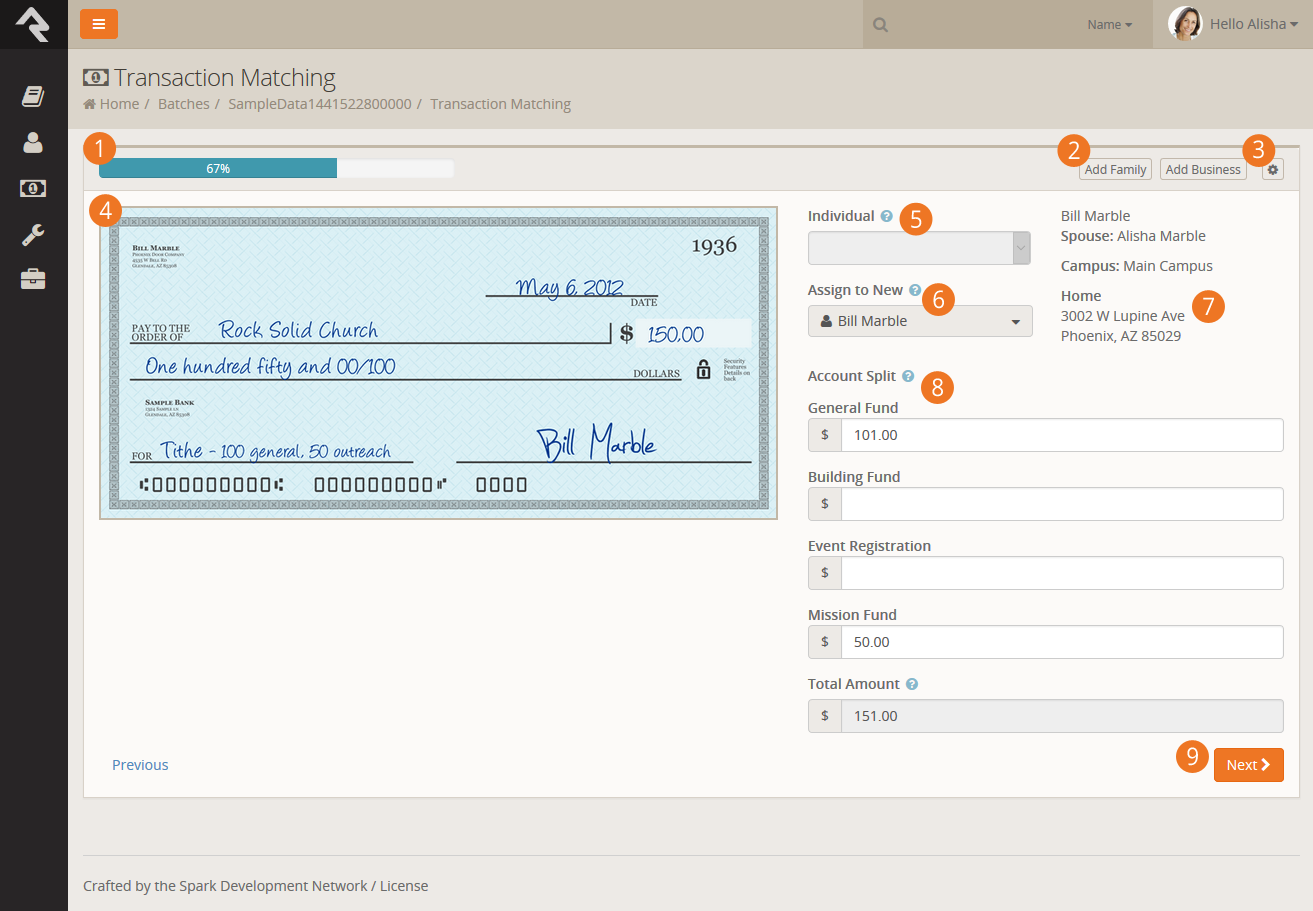The image size is (1313, 911).
Task: Open the finance money icon in sidebar
Action: pos(33,189)
